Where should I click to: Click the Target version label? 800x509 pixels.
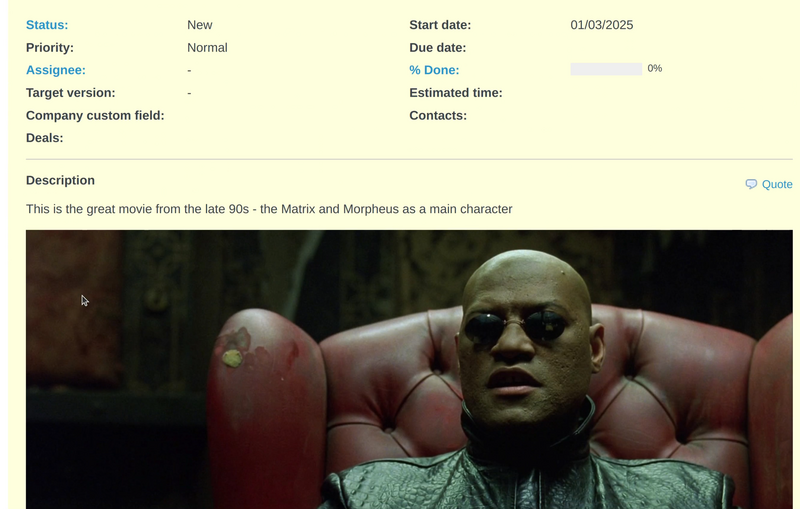pos(70,93)
